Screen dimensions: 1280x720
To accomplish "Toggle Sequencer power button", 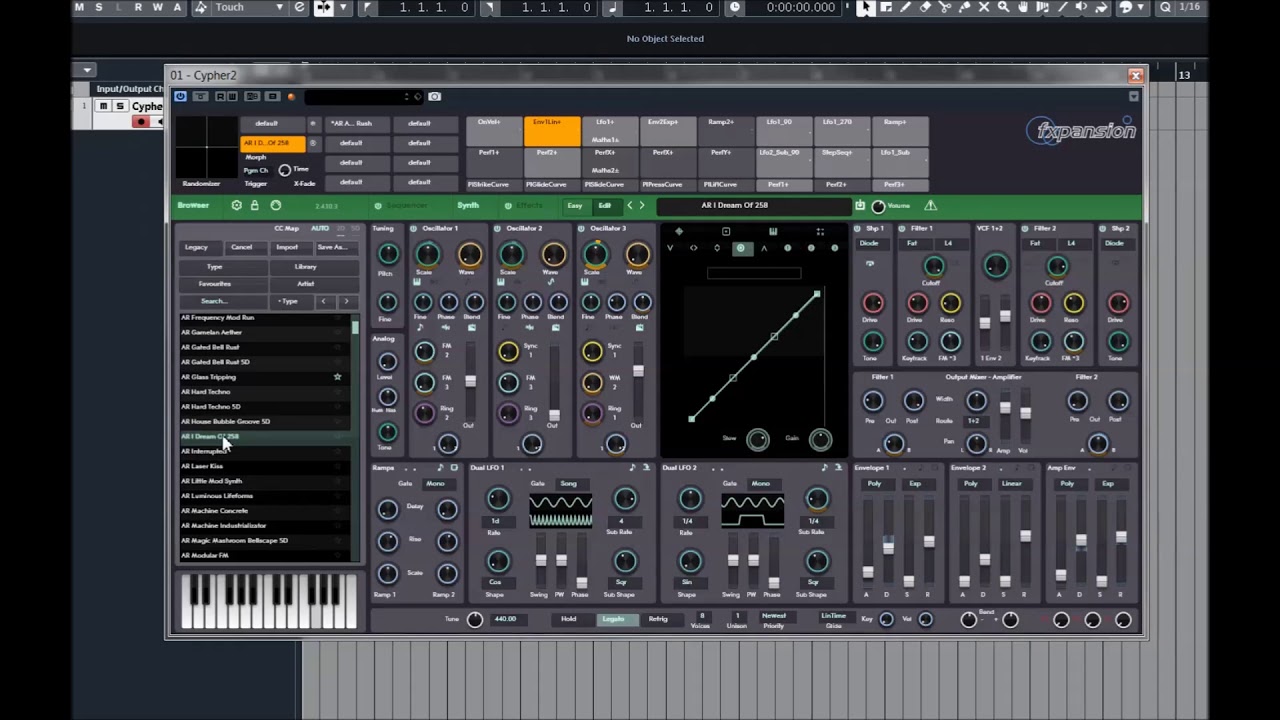I will coord(378,205).
